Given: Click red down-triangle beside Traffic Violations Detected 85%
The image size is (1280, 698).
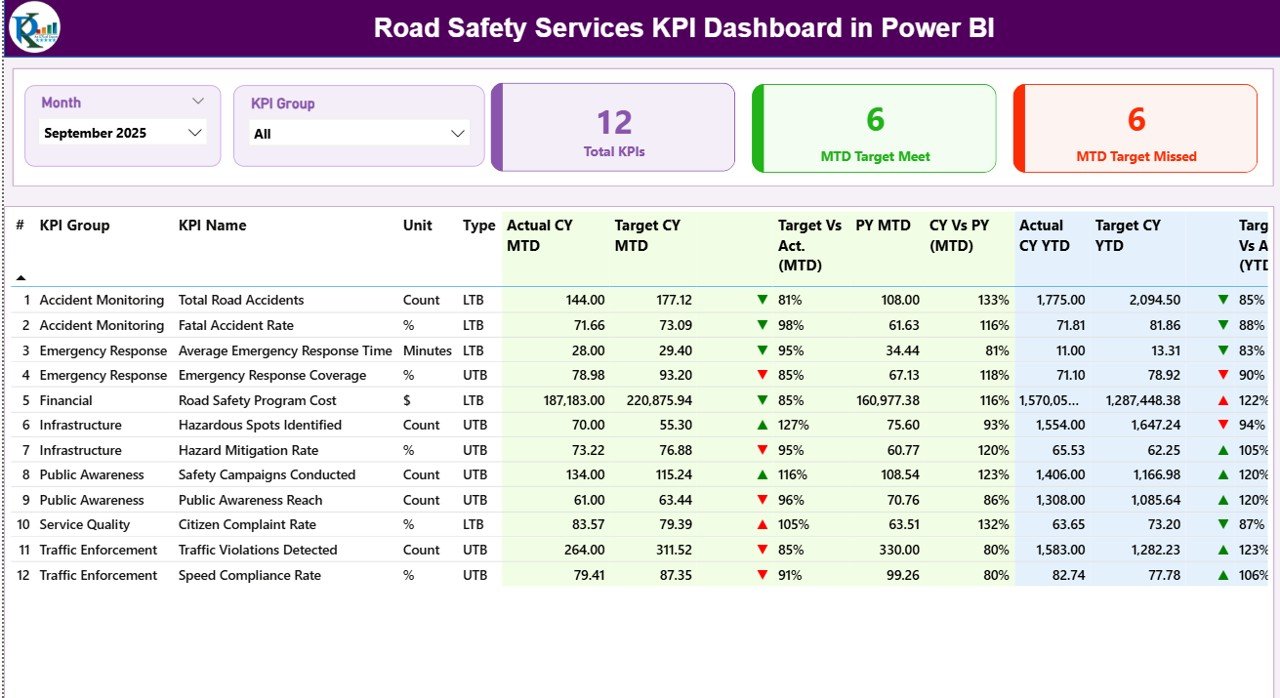Looking at the screenshot, I should pyautogui.click(x=763, y=550).
